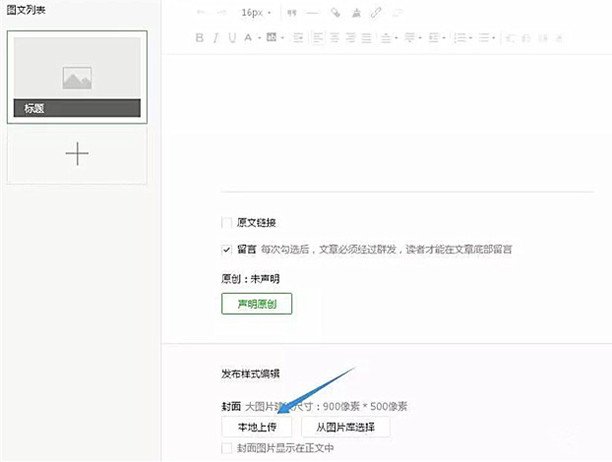Click the 声明原创 button
The height and width of the screenshot is (462, 612).
256,304
